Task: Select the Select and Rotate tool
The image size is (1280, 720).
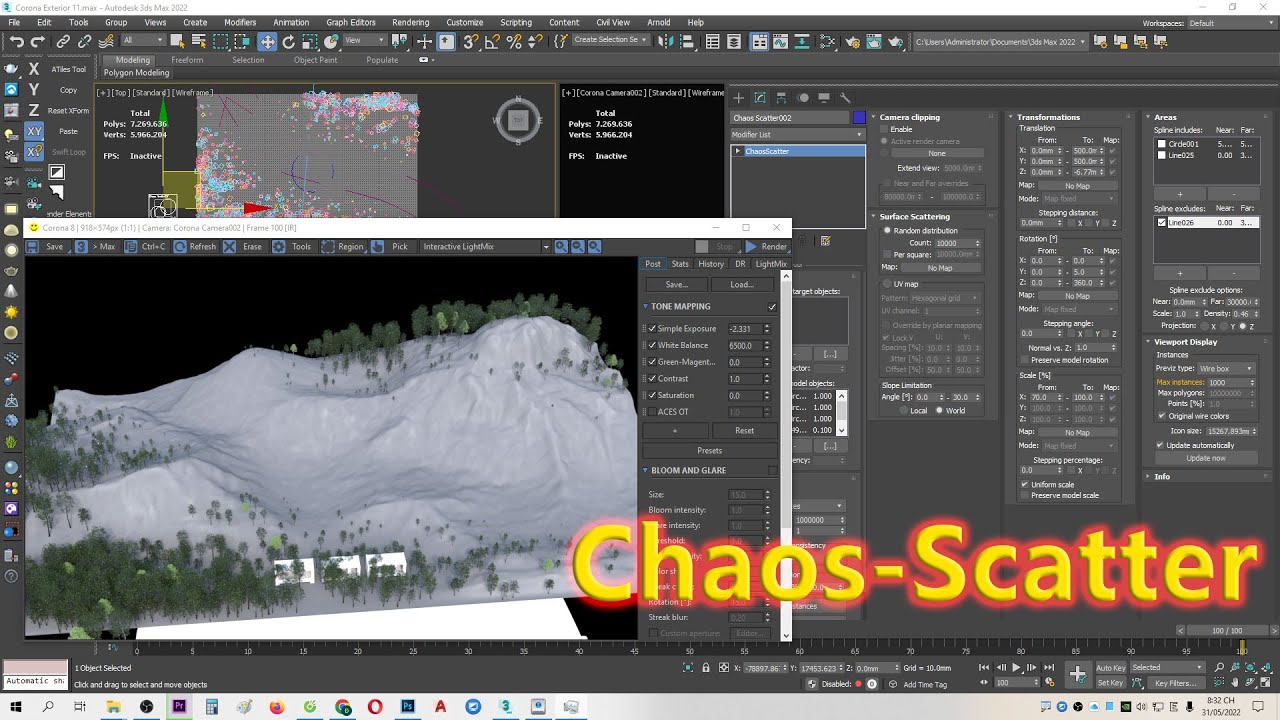Action: point(289,42)
